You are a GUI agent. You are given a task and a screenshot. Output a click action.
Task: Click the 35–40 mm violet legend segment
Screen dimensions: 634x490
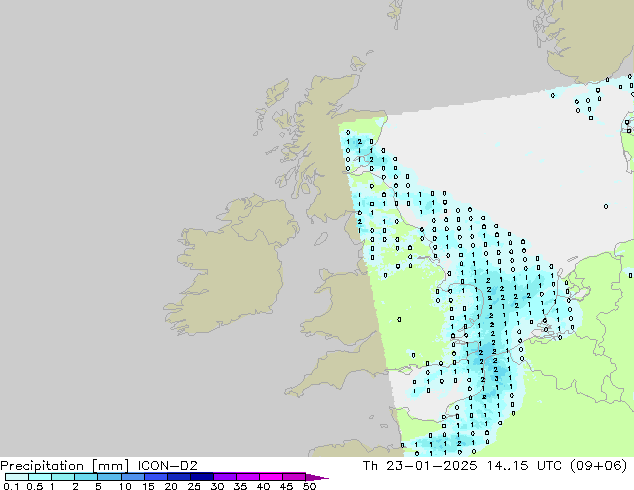[247, 477]
